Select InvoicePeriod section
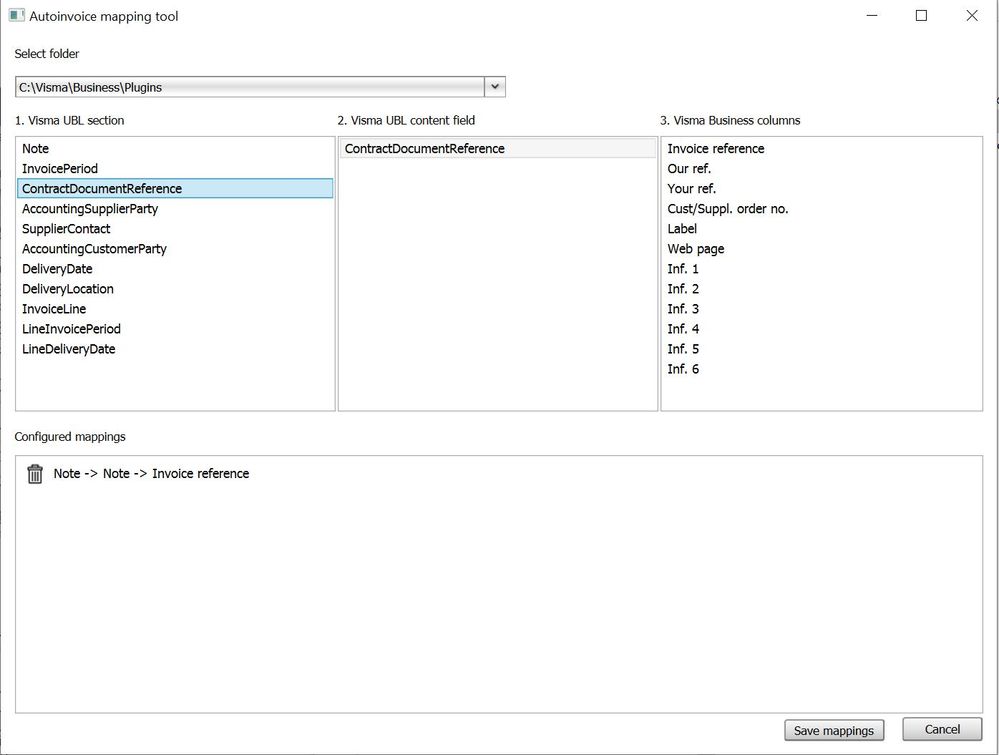 tap(175, 168)
